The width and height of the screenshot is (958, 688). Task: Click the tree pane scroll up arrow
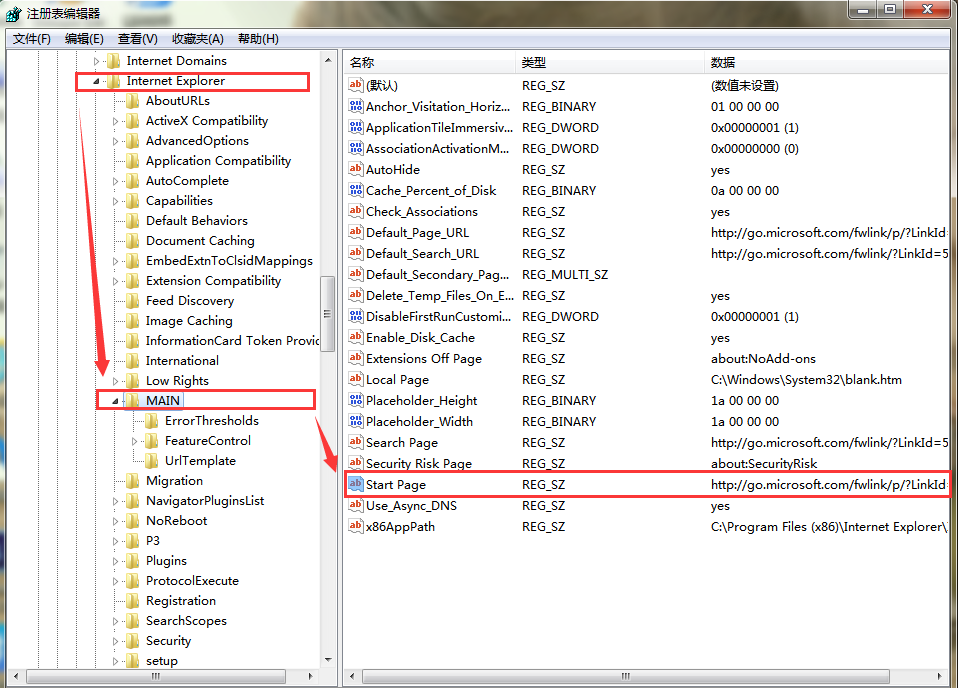(328, 60)
